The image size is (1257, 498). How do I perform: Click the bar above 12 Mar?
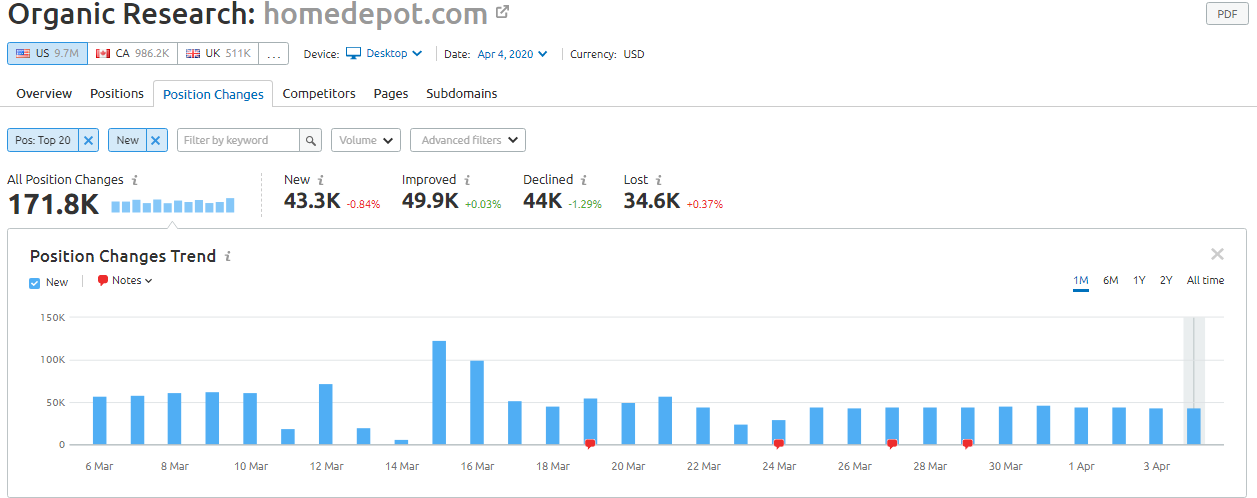(x=326, y=414)
